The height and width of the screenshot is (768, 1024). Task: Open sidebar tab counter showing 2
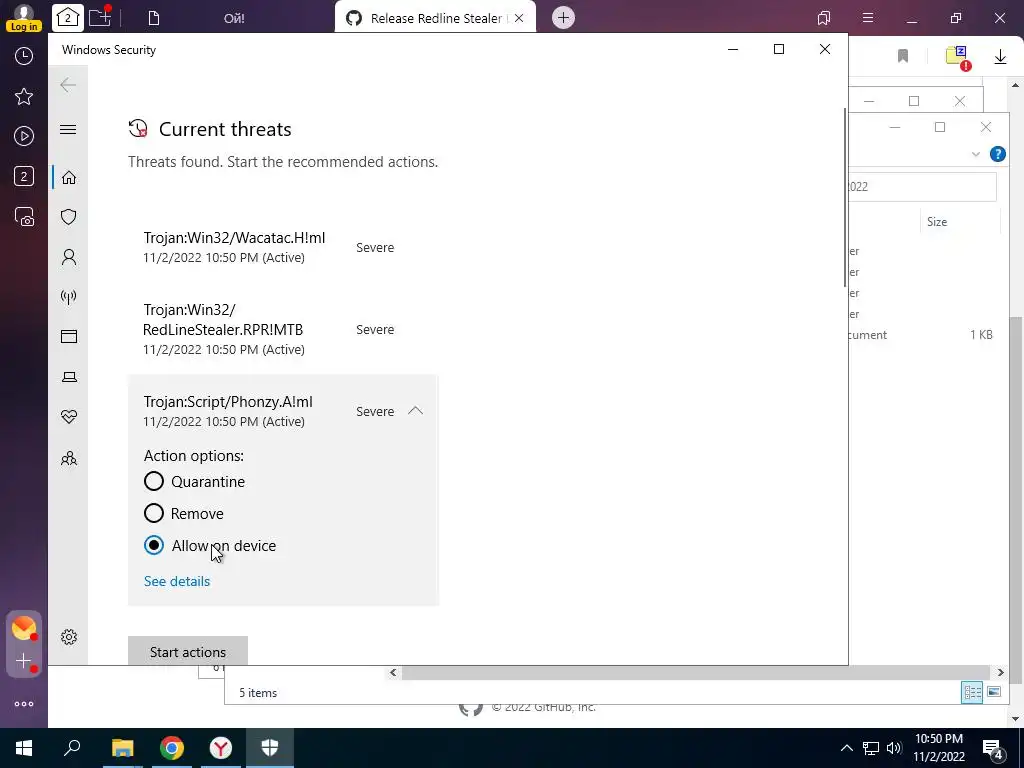[x=24, y=176]
